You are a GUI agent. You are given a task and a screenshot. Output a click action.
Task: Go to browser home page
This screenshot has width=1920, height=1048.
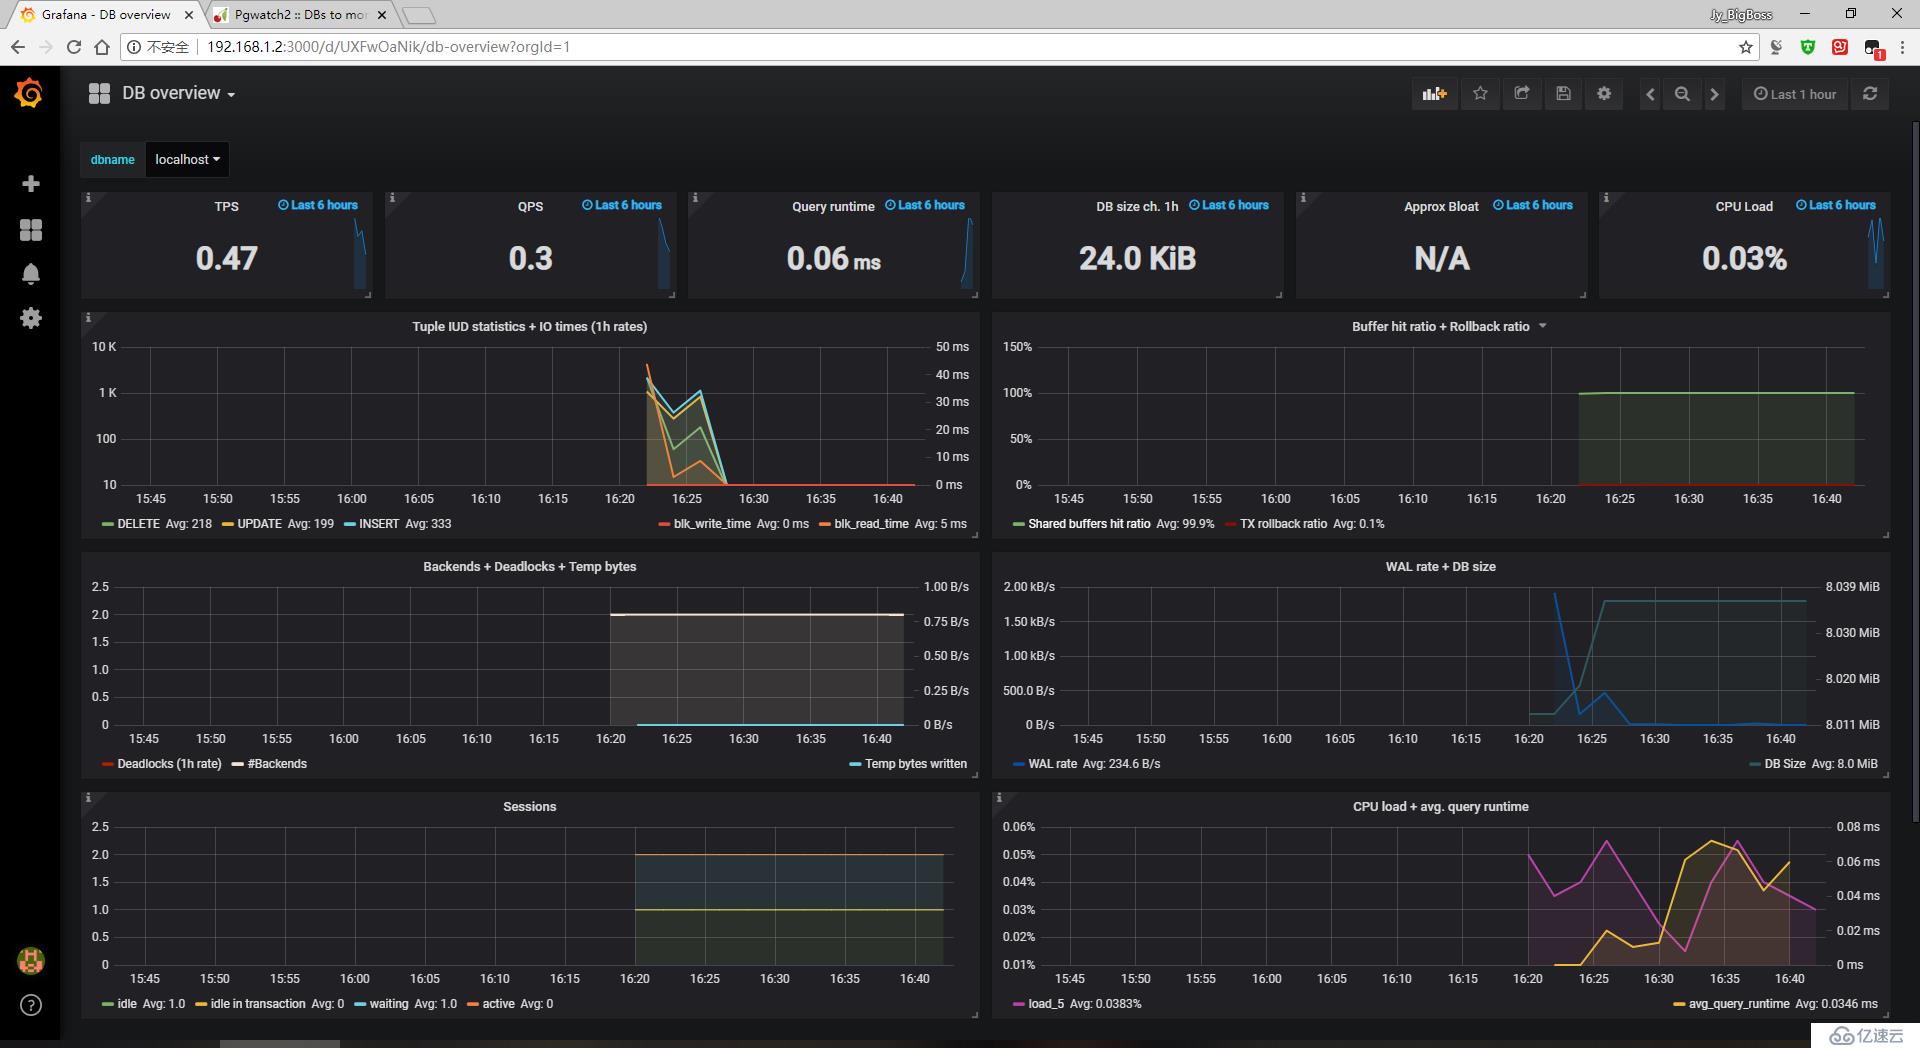tap(102, 47)
